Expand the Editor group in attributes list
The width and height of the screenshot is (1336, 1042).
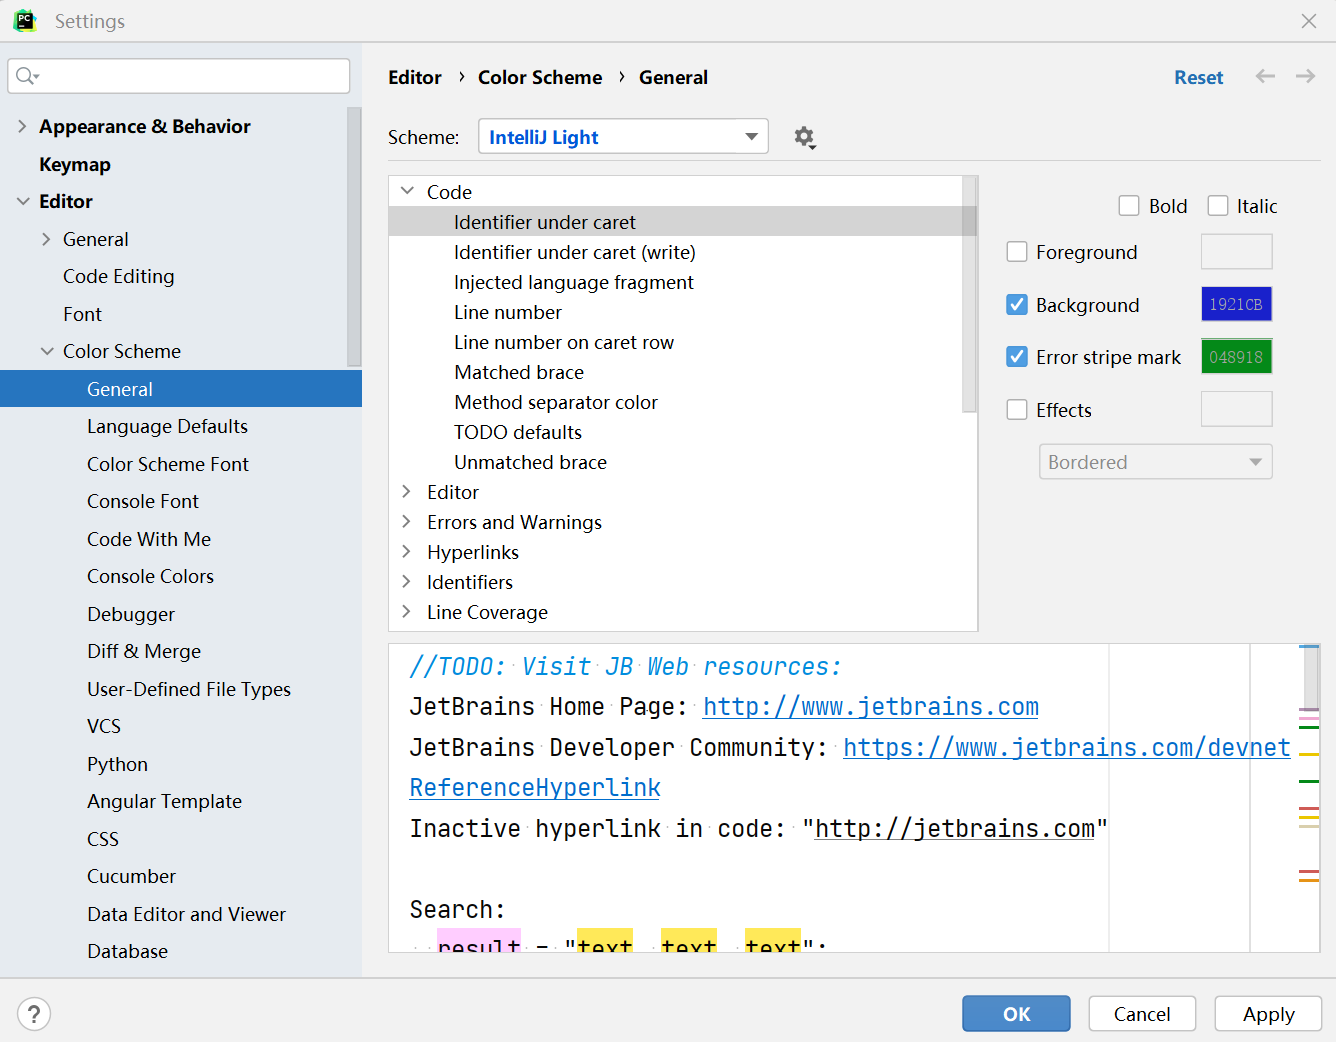click(407, 491)
